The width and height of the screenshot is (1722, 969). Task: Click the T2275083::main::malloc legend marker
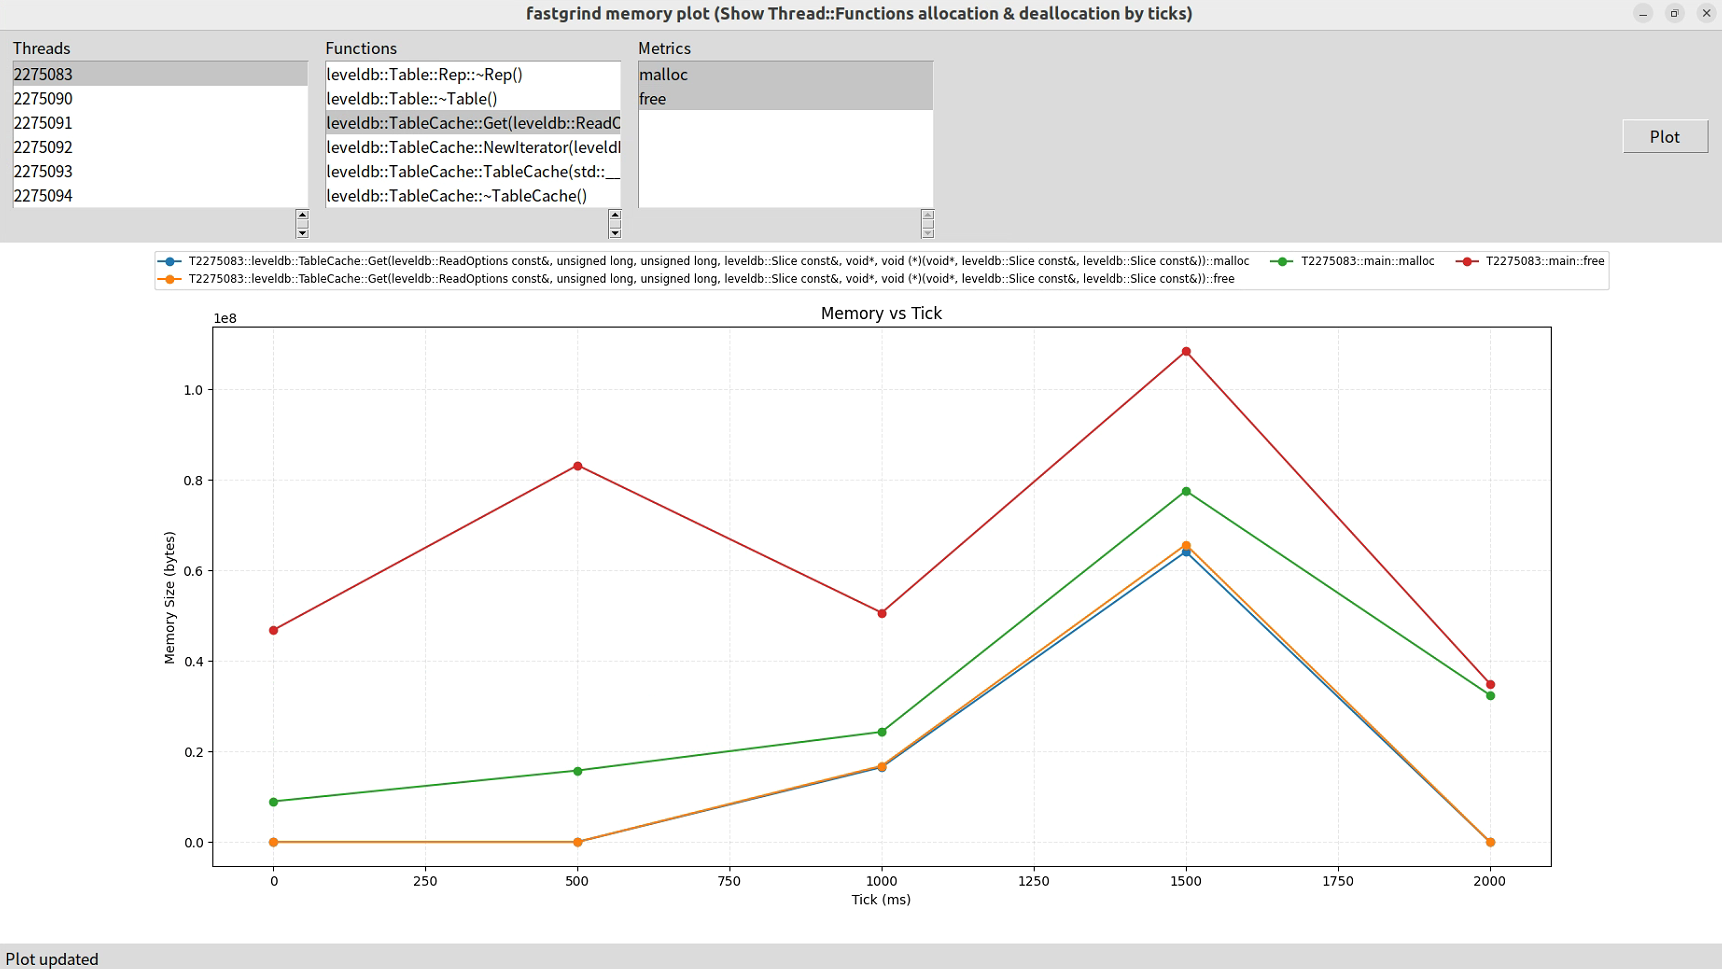(1281, 261)
